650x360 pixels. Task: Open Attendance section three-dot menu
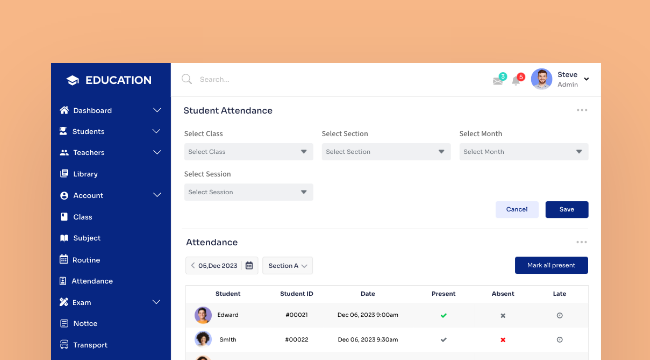[582, 242]
